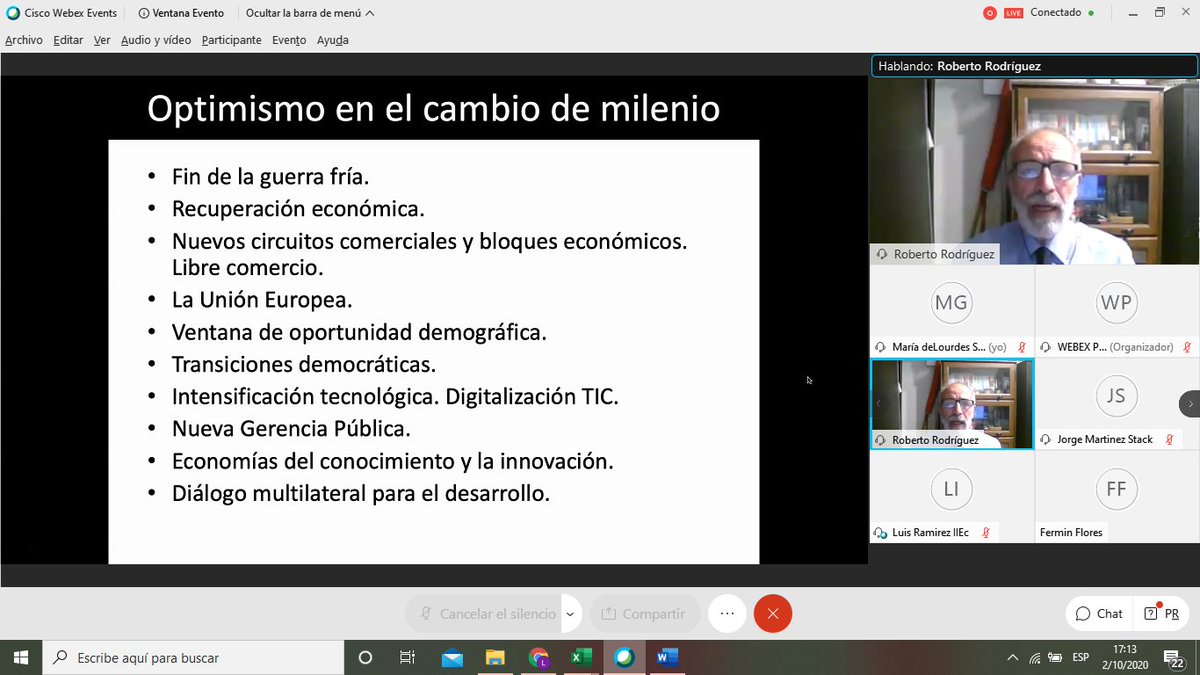Screen dimensions: 1200x675
Task: Open more options three-dots button
Action: (x=727, y=613)
